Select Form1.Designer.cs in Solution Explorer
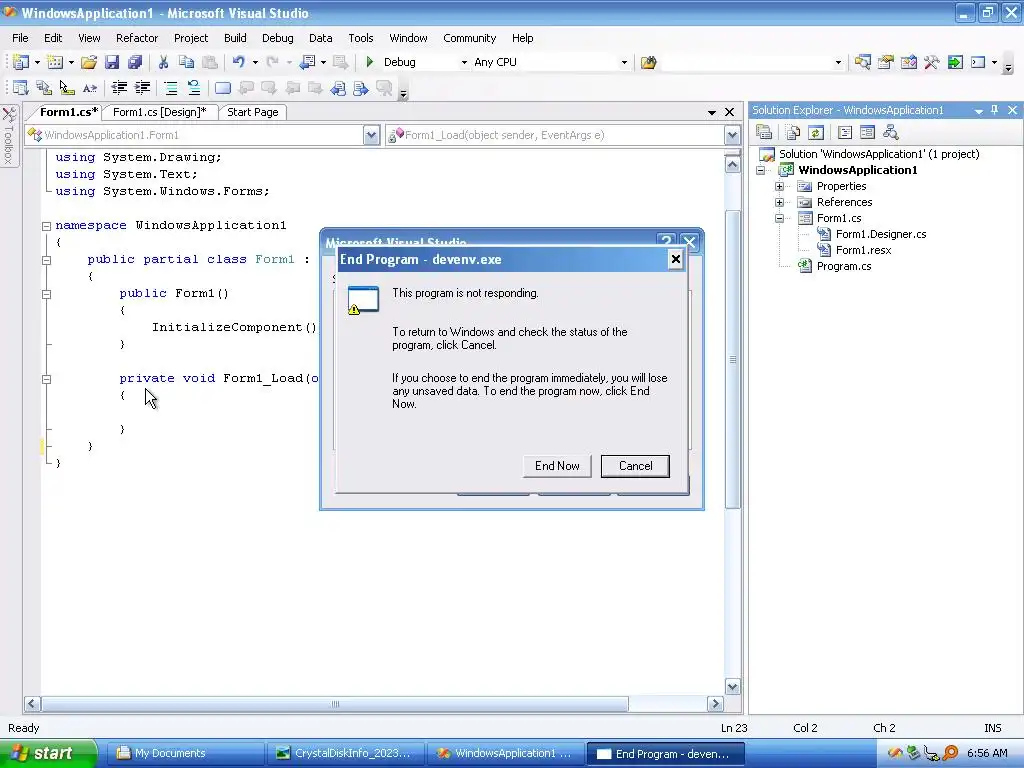 tap(881, 234)
